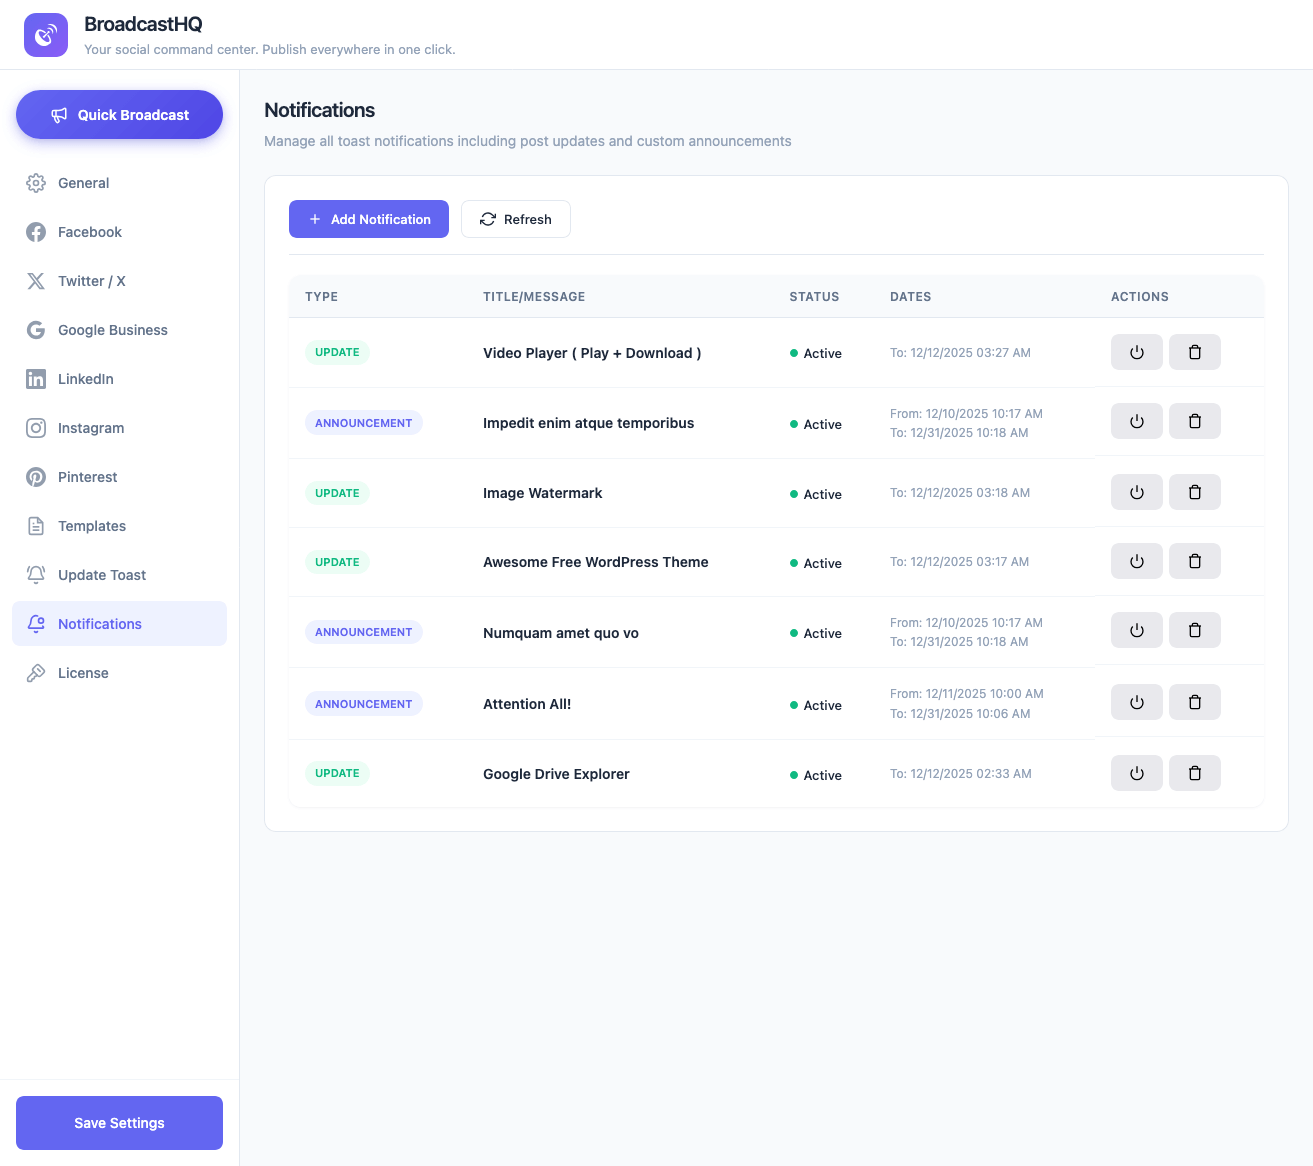Disable the Attention All! announcement
Image resolution: width=1313 pixels, height=1166 pixels.
click(x=1136, y=702)
